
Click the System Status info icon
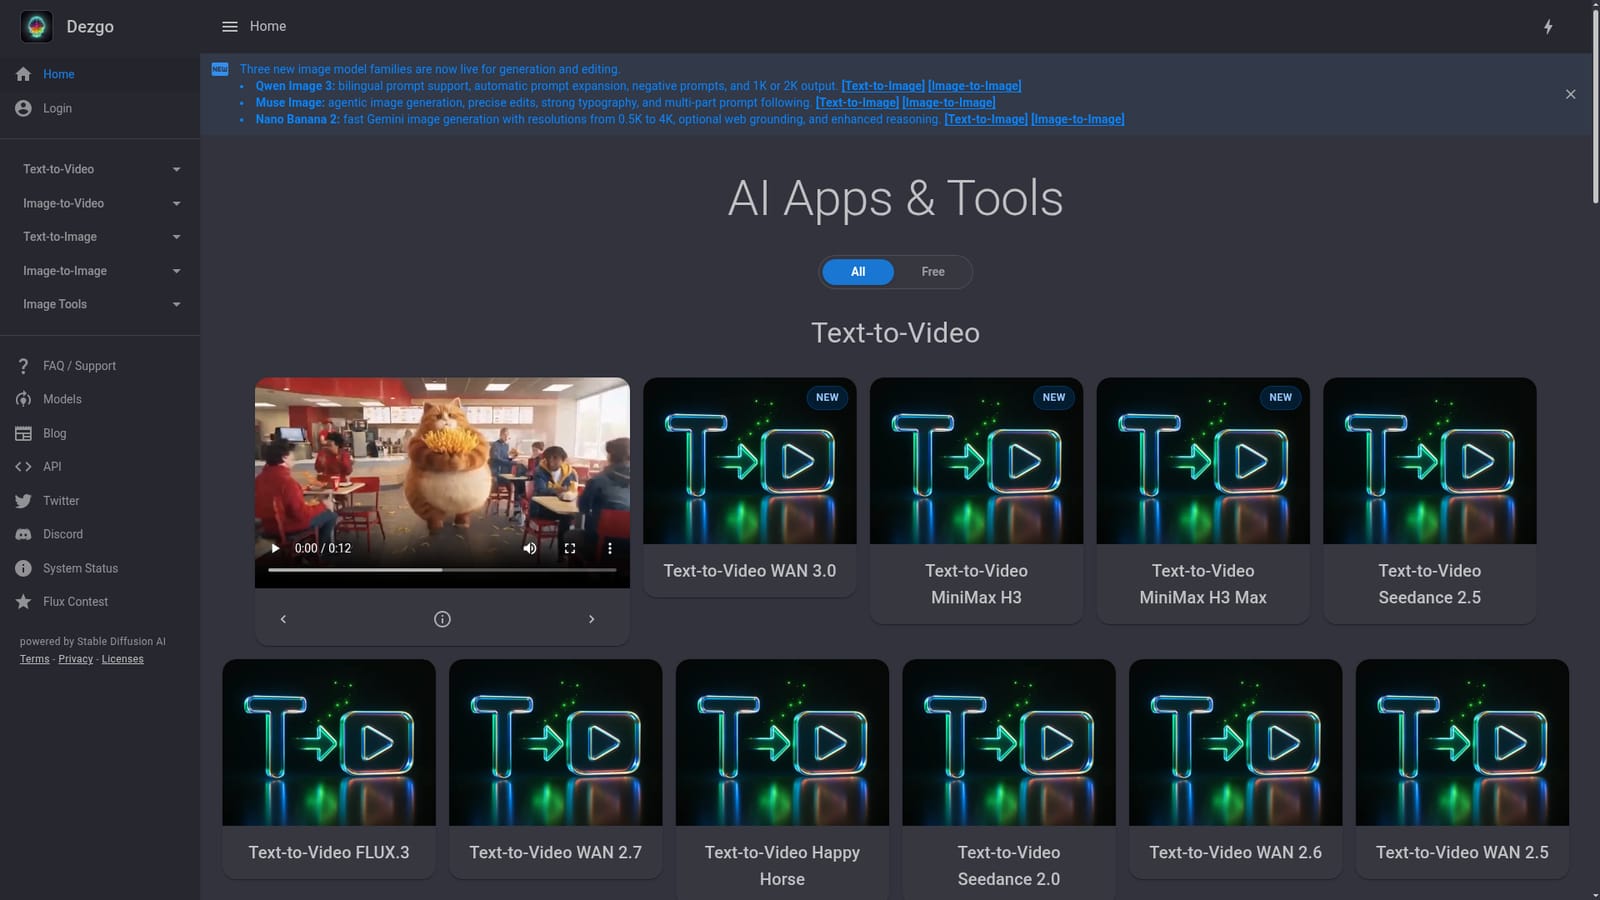coord(24,568)
